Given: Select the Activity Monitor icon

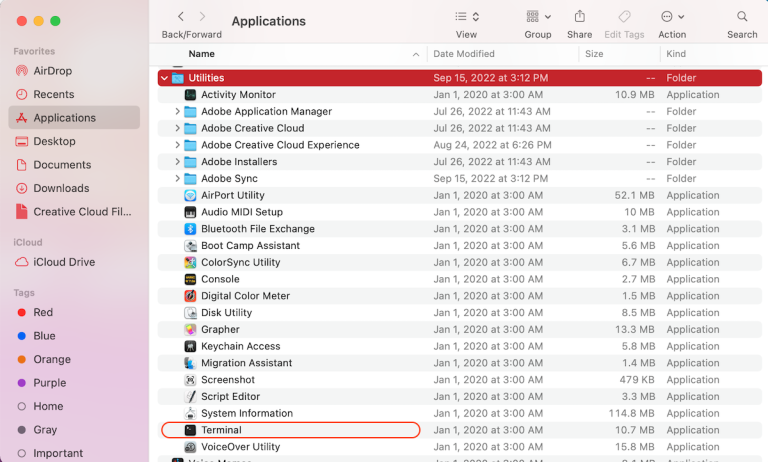Looking at the screenshot, I should (190, 95).
